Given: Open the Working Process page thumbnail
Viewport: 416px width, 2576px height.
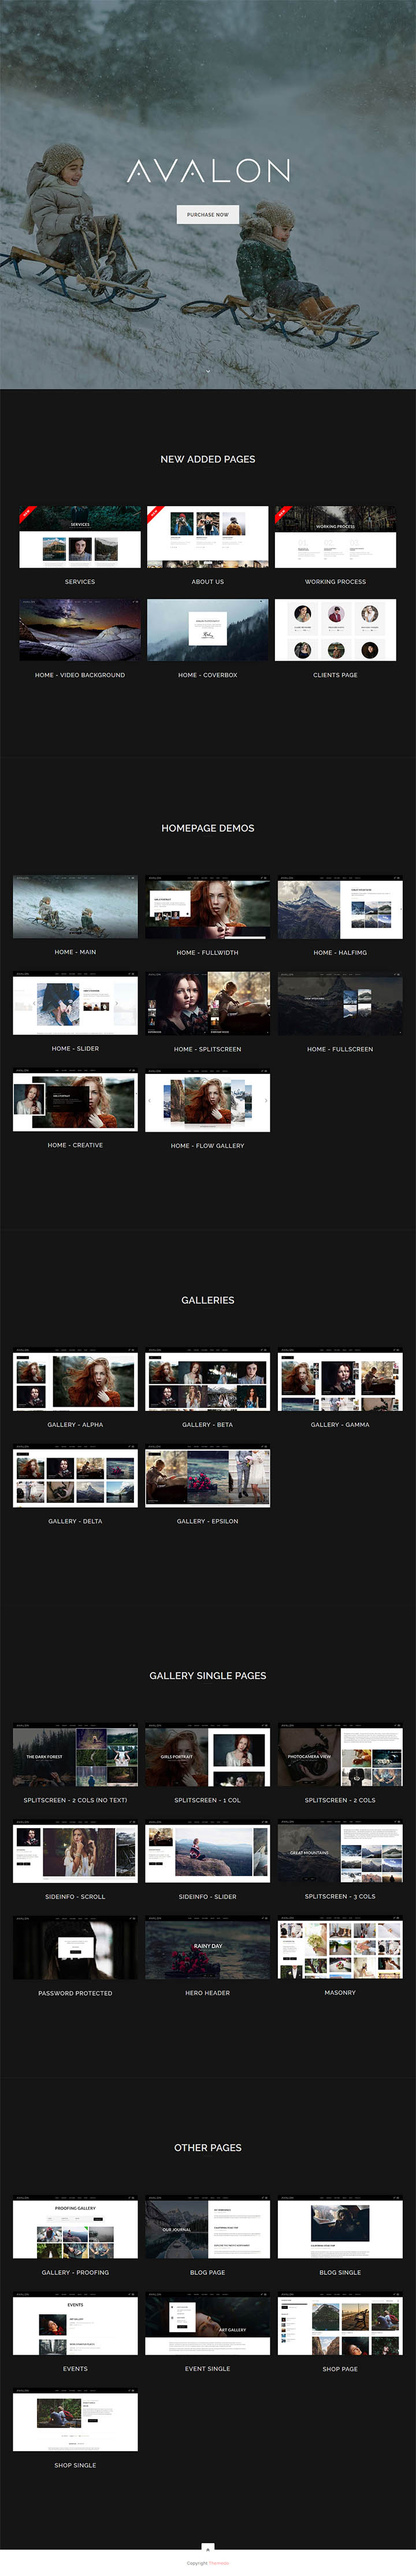Looking at the screenshot, I should (336, 537).
